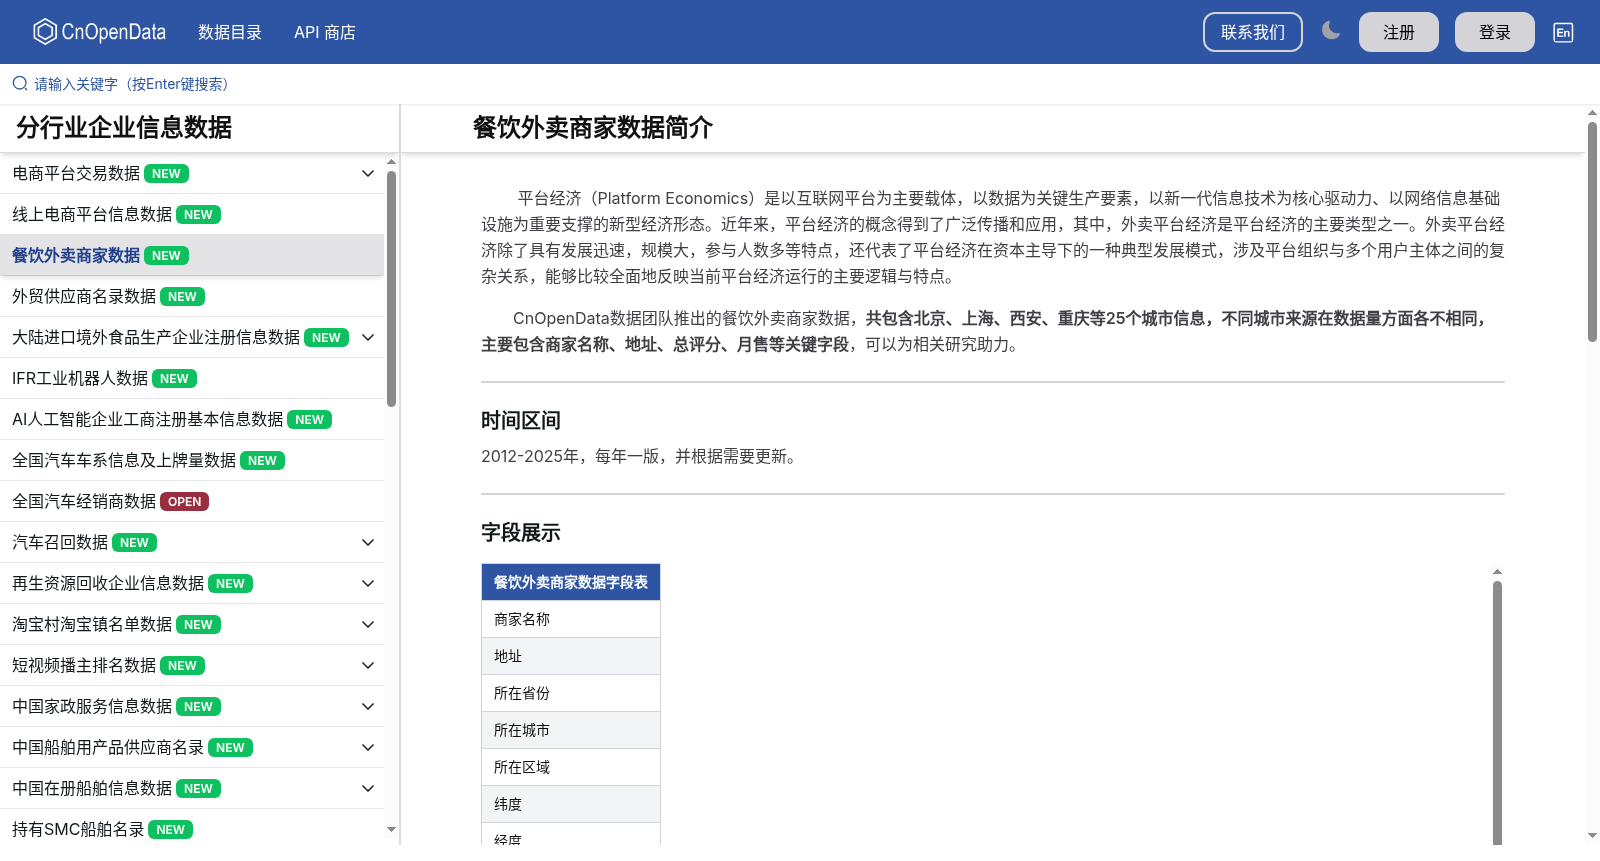Click the search magnifier icon
1600x861 pixels.
click(20, 84)
